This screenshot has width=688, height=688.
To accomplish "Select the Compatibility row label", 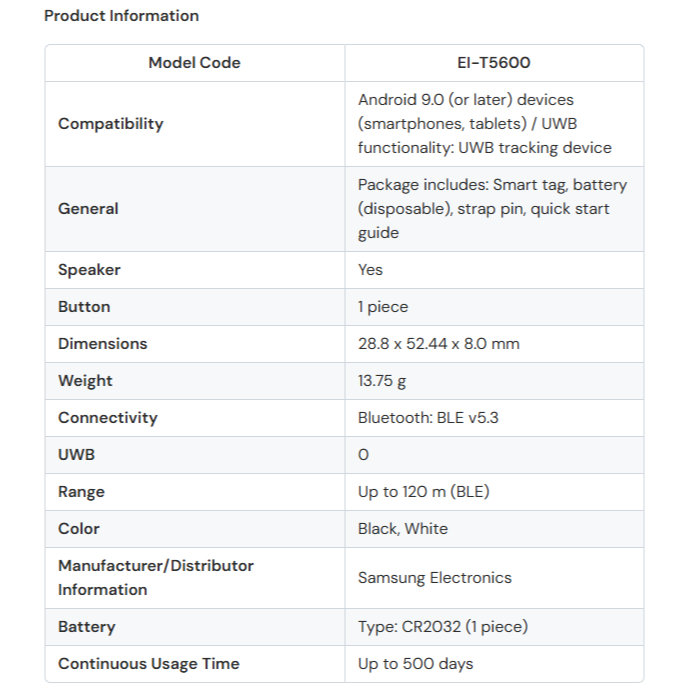I will tap(110, 124).
